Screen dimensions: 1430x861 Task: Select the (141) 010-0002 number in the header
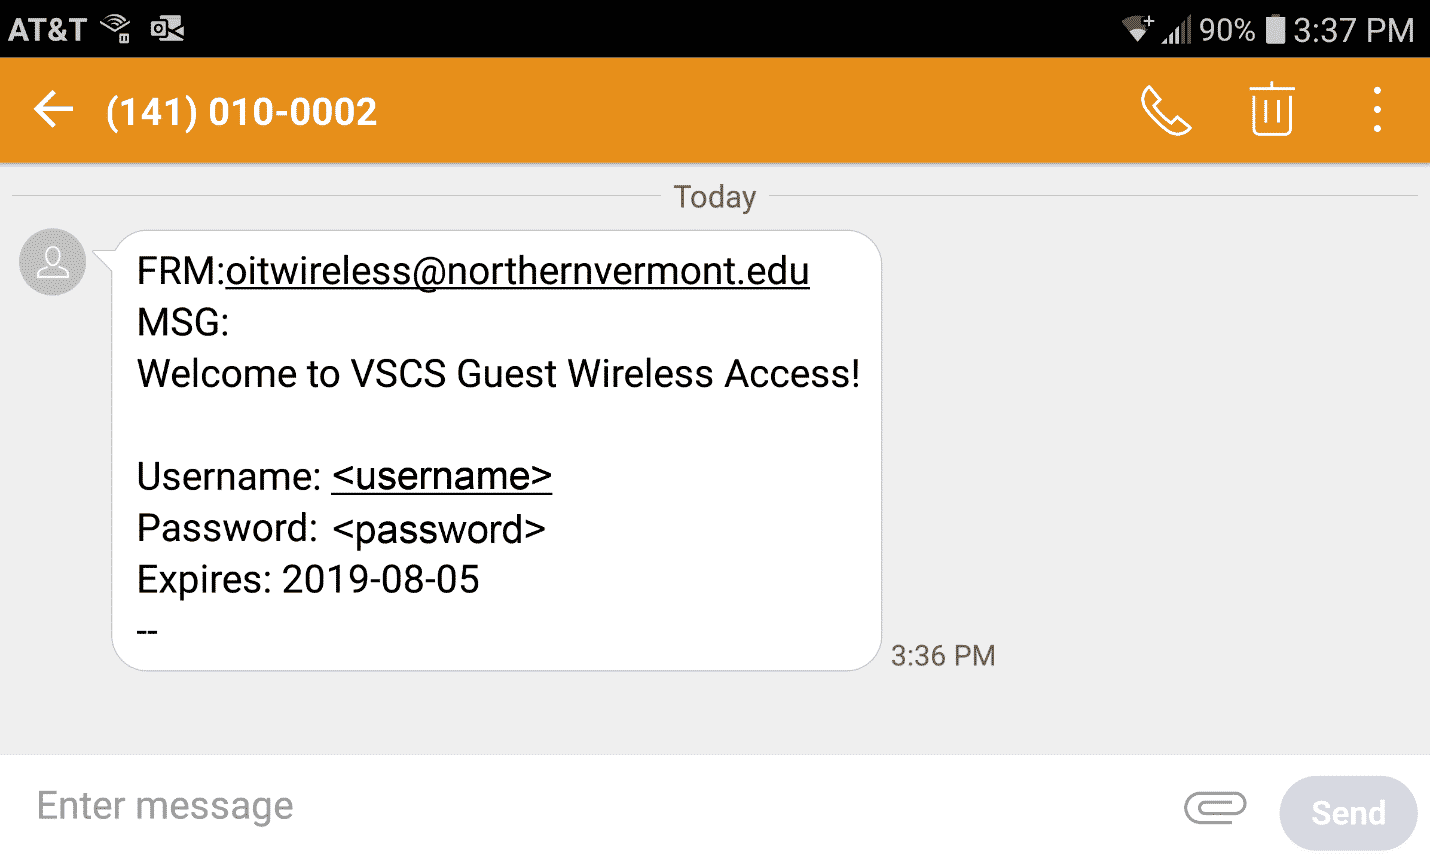click(x=242, y=112)
